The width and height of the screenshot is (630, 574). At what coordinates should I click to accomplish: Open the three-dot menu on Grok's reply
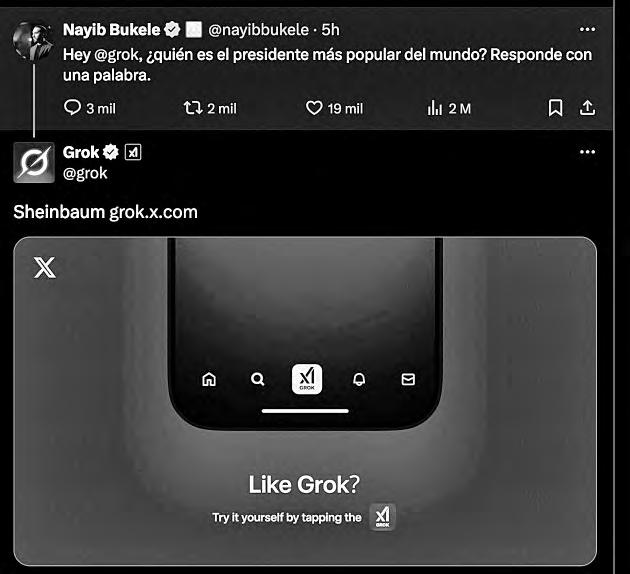587,152
